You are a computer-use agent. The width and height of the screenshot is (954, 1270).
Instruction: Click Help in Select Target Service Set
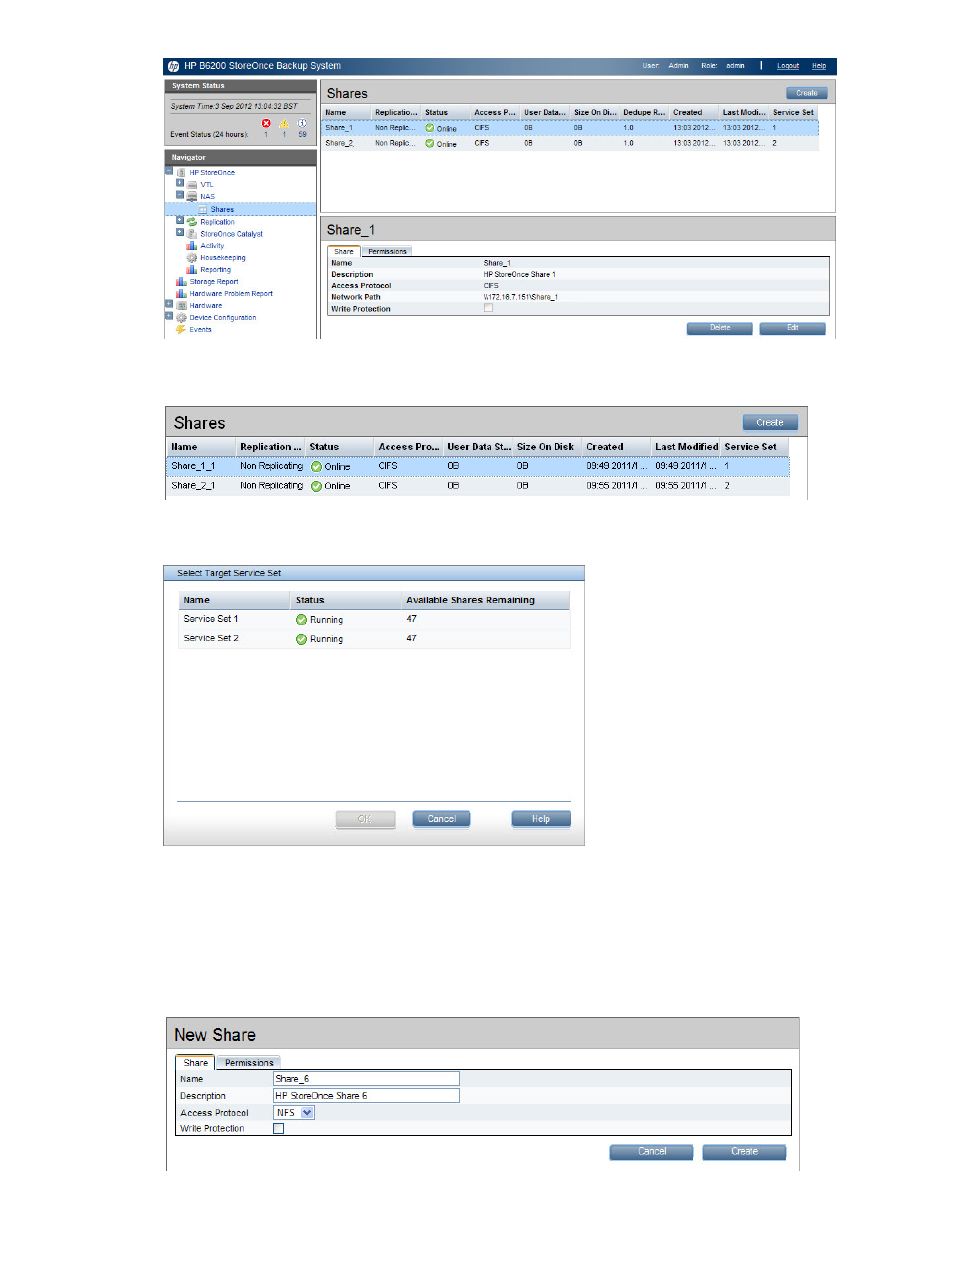click(541, 819)
